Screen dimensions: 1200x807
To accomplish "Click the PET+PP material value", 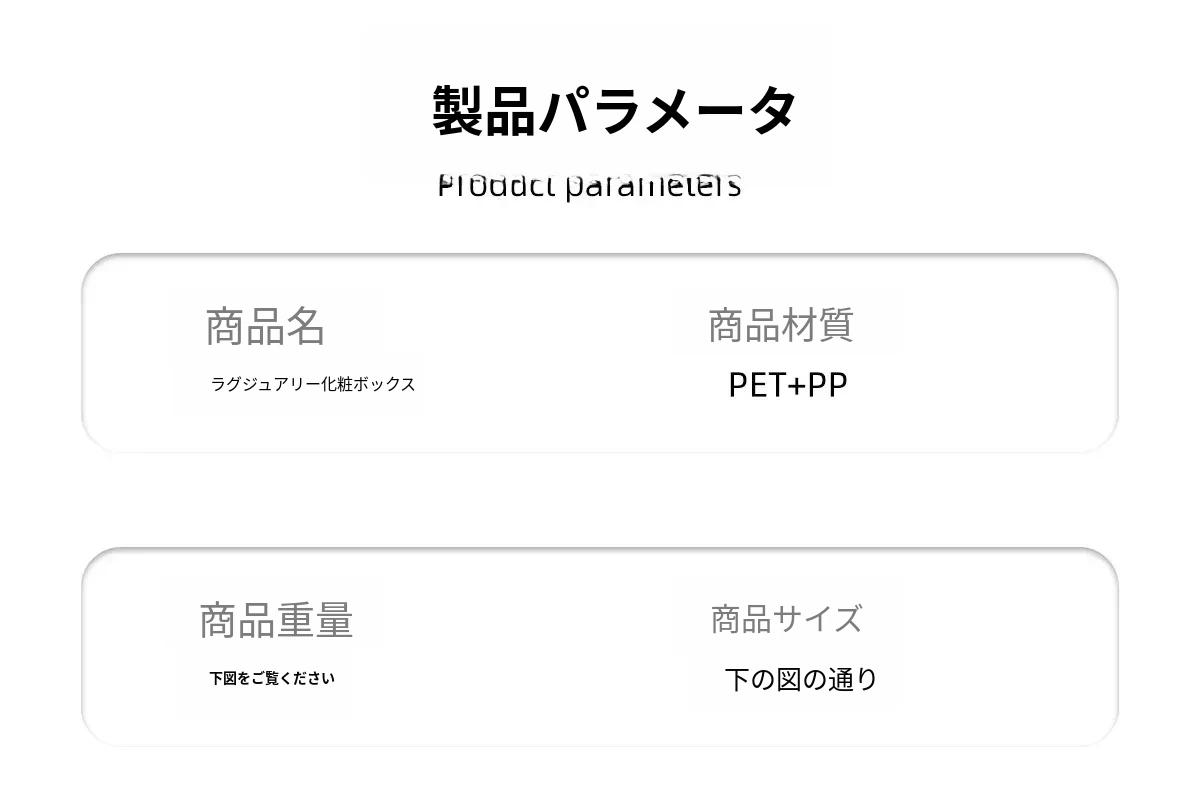I will 787,385.
